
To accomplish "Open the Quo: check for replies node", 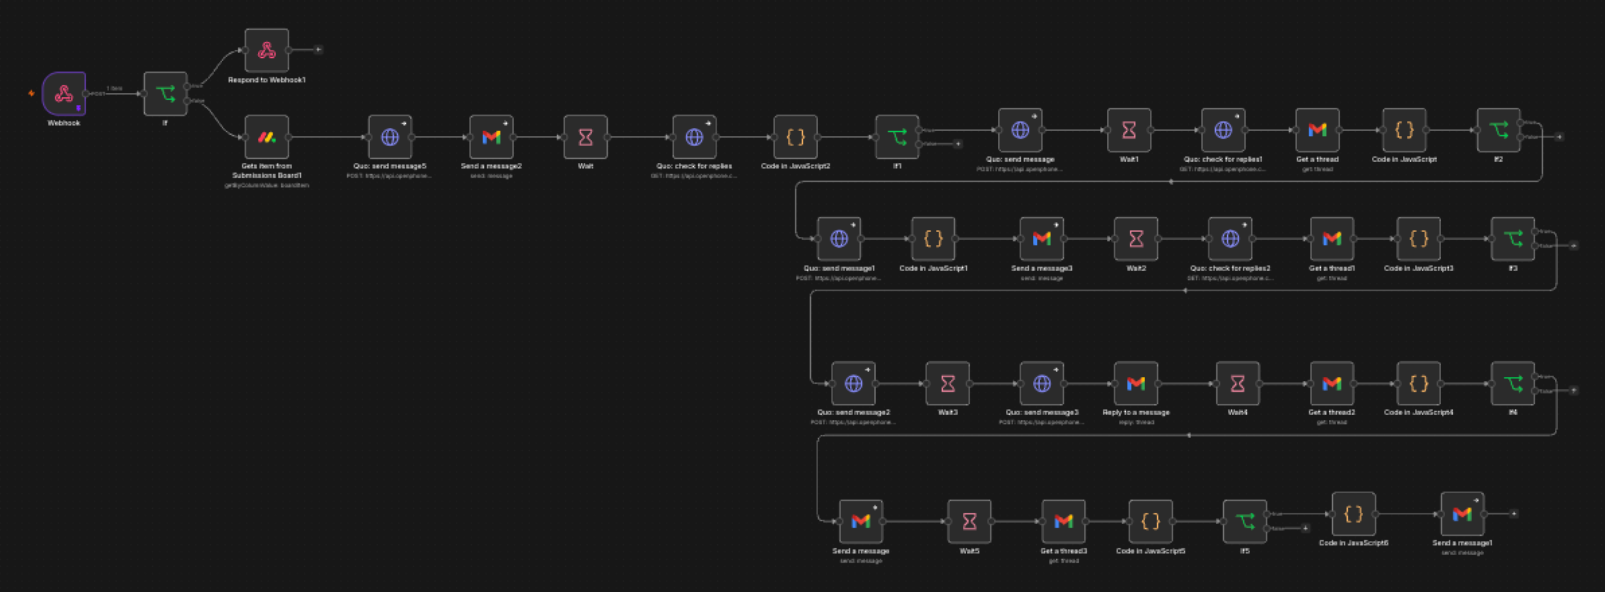I will click(x=694, y=137).
